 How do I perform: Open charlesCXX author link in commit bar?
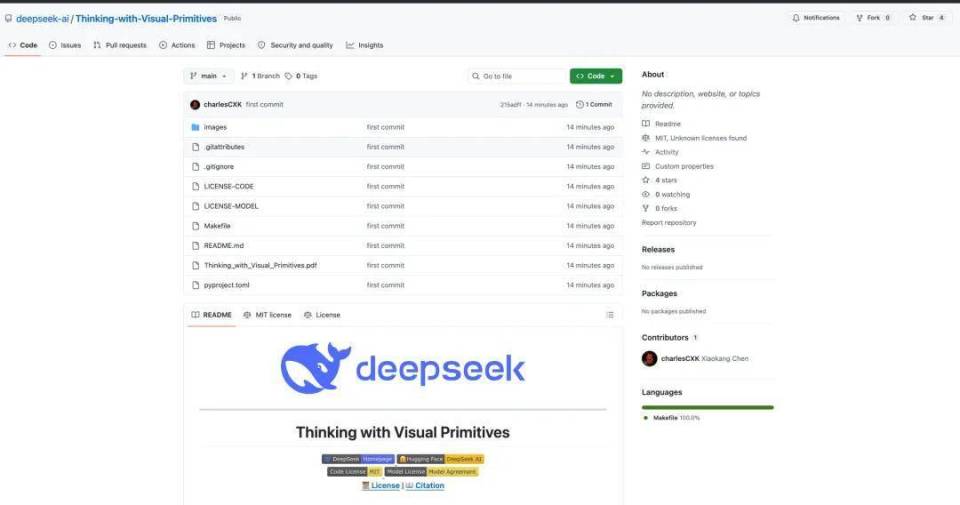pyautogui.click(x=222, y=105)
